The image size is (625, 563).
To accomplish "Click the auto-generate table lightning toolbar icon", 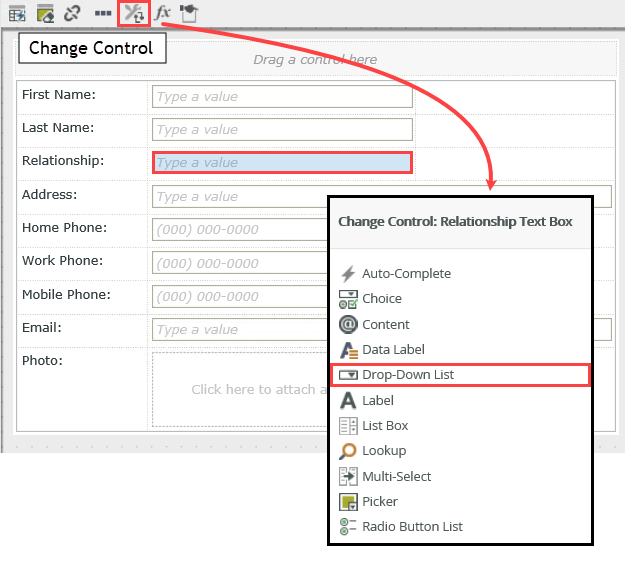I will (x=17, y=14).
